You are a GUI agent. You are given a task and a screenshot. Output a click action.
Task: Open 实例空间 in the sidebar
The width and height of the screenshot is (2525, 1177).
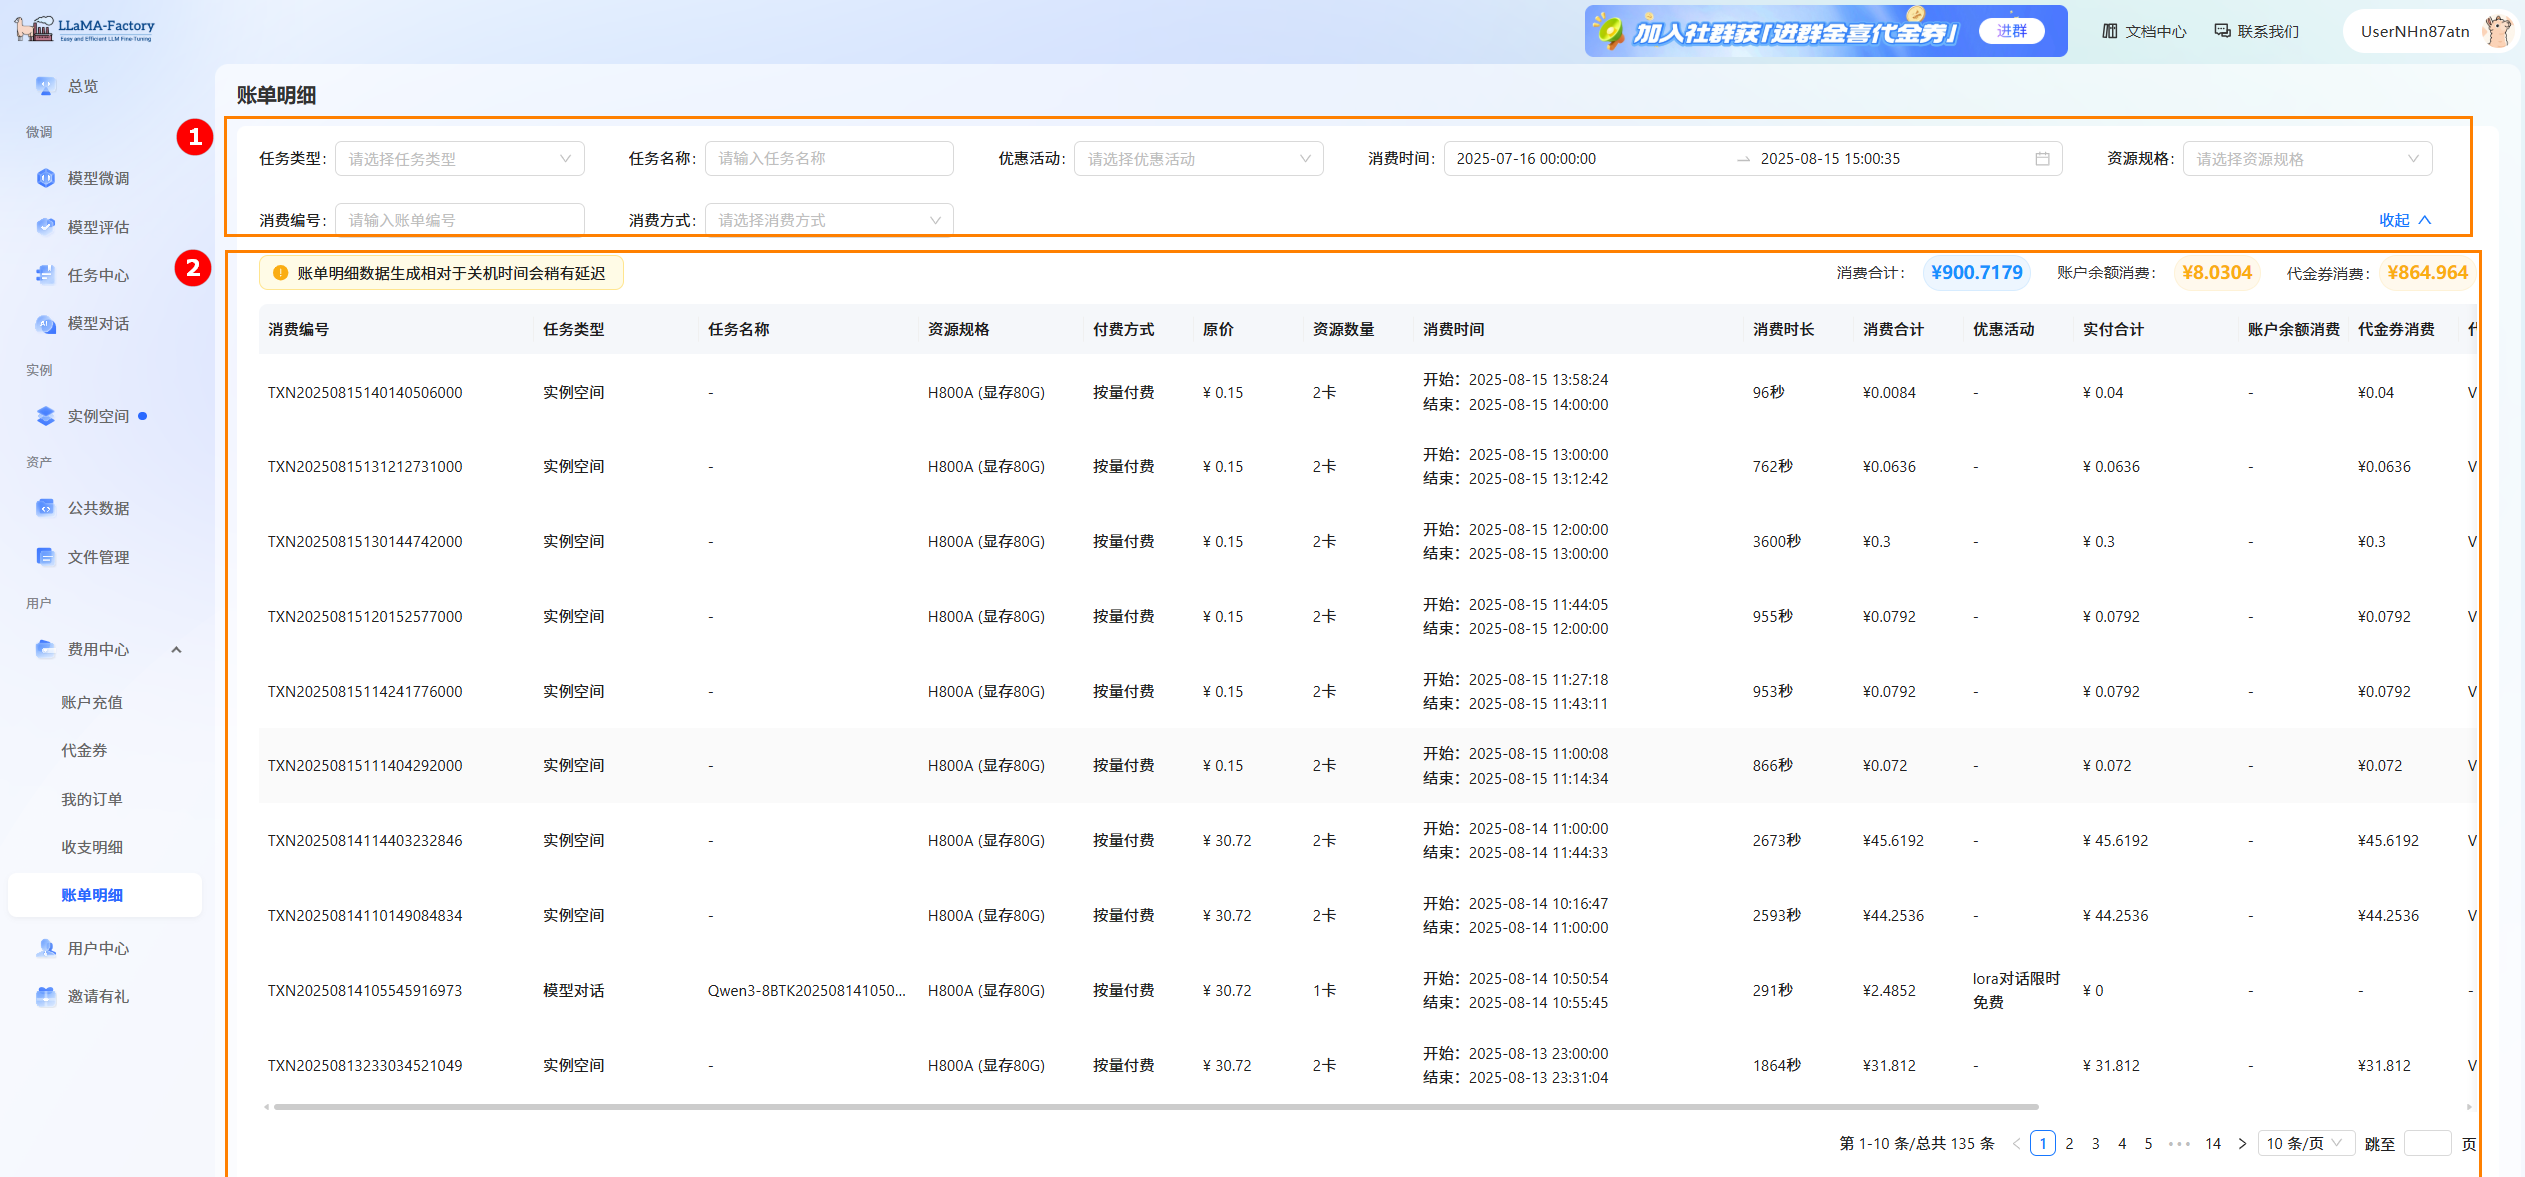(x=97, y=416)
